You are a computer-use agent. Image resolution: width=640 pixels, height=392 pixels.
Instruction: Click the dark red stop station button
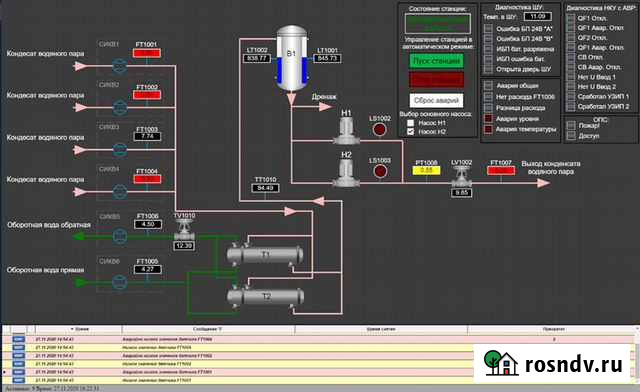click(x=436, y=80)
